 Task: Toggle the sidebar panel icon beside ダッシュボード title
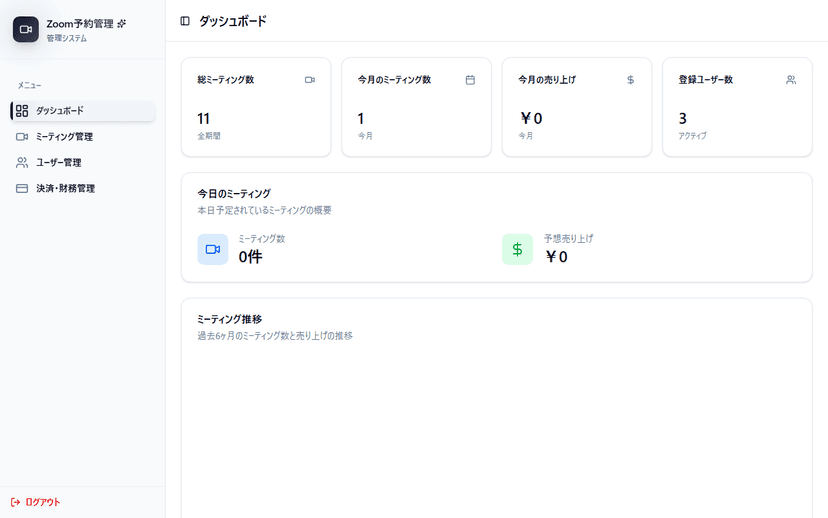(x=185, y=21)
